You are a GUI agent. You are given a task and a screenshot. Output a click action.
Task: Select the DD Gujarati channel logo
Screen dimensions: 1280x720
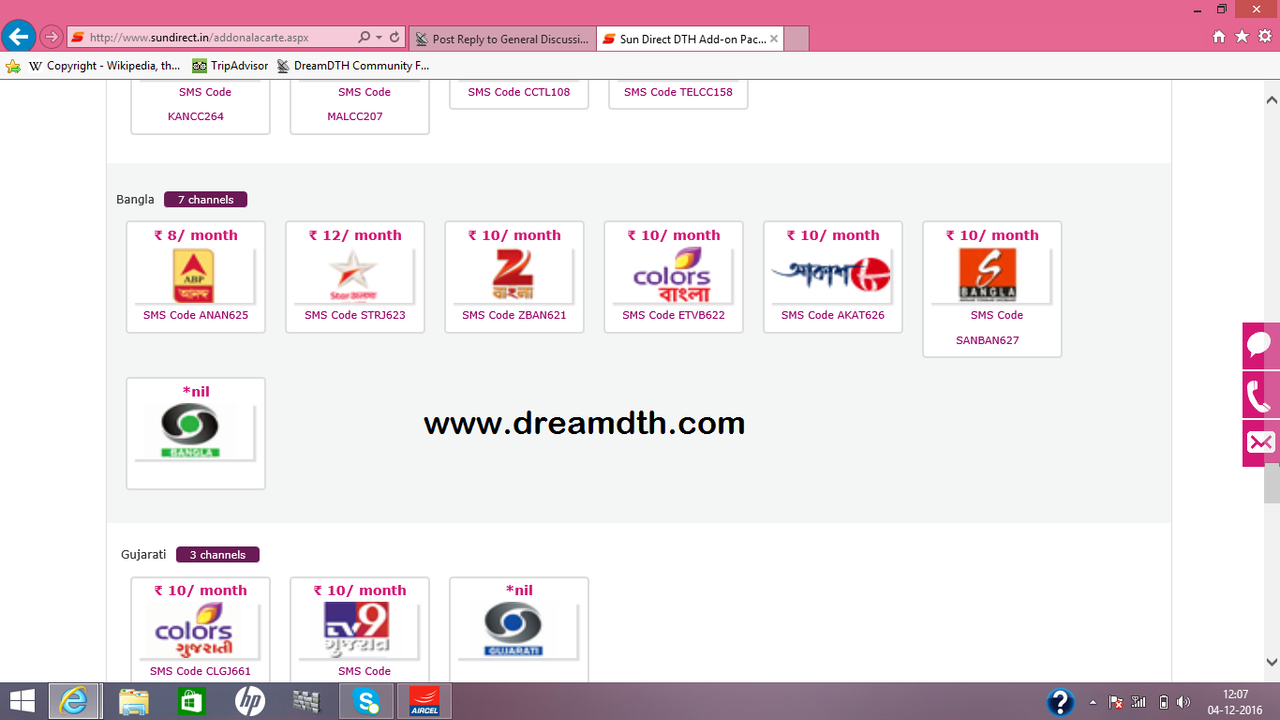(513, 631)
